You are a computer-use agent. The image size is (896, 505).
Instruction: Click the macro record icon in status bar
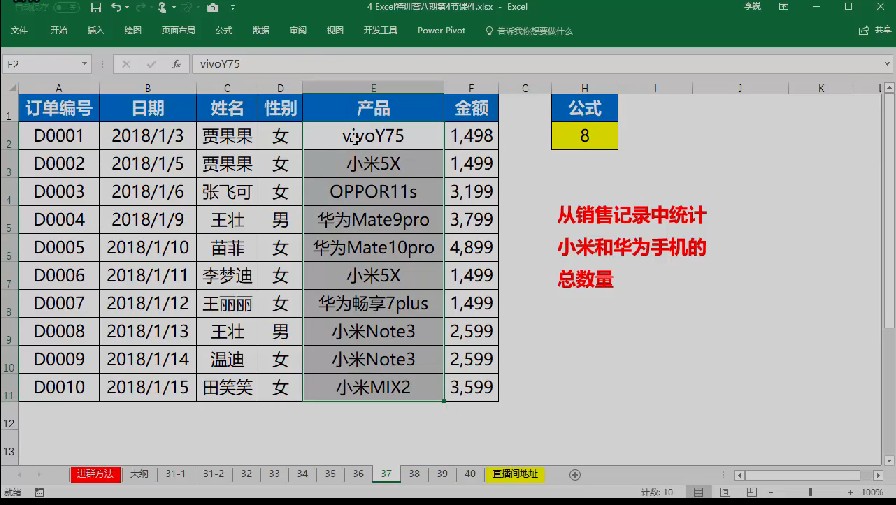click(x=39, y=492)
